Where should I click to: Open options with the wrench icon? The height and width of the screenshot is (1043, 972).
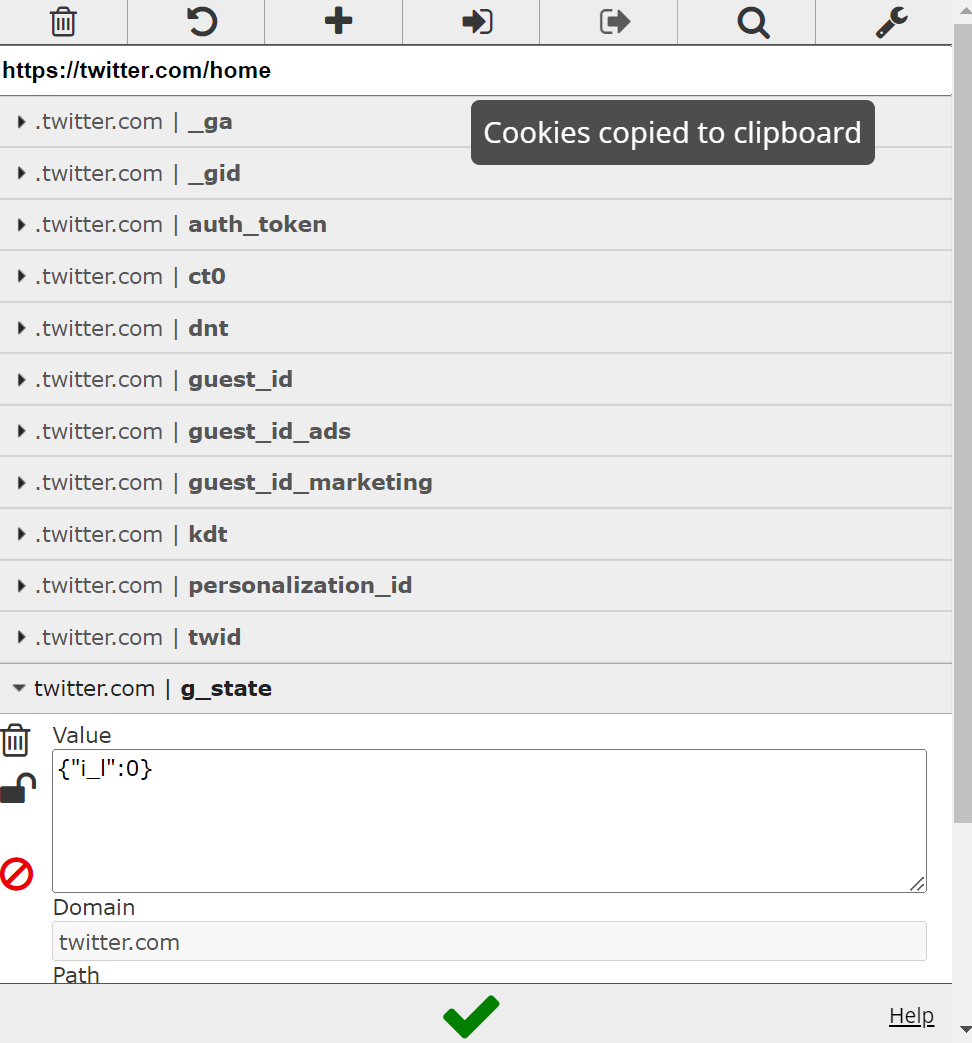[891, 21]
